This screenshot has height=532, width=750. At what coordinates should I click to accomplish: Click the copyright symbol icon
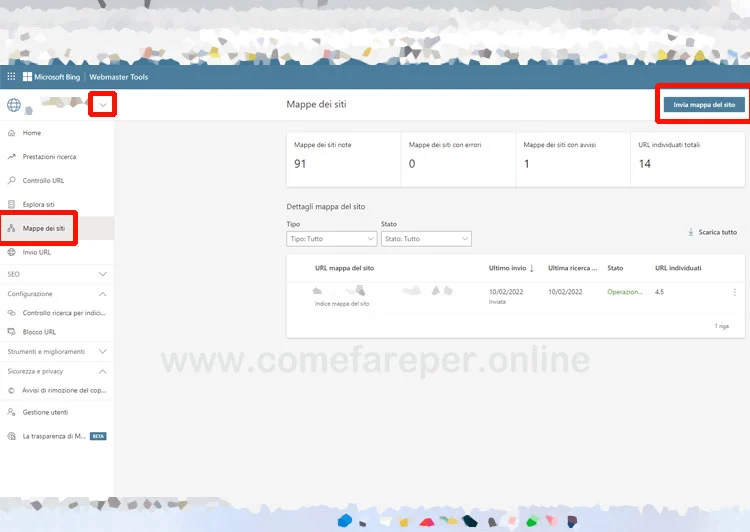pos(11,390)
